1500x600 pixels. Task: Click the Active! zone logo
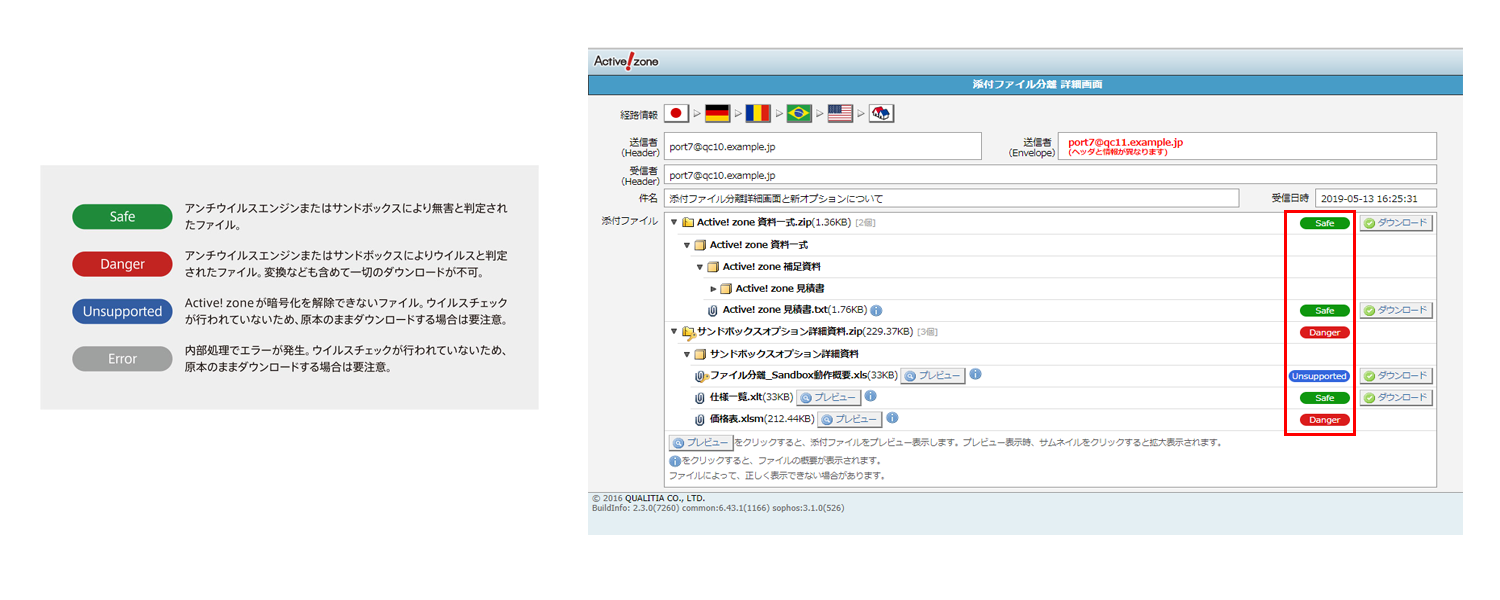click(x=626, y=61)
